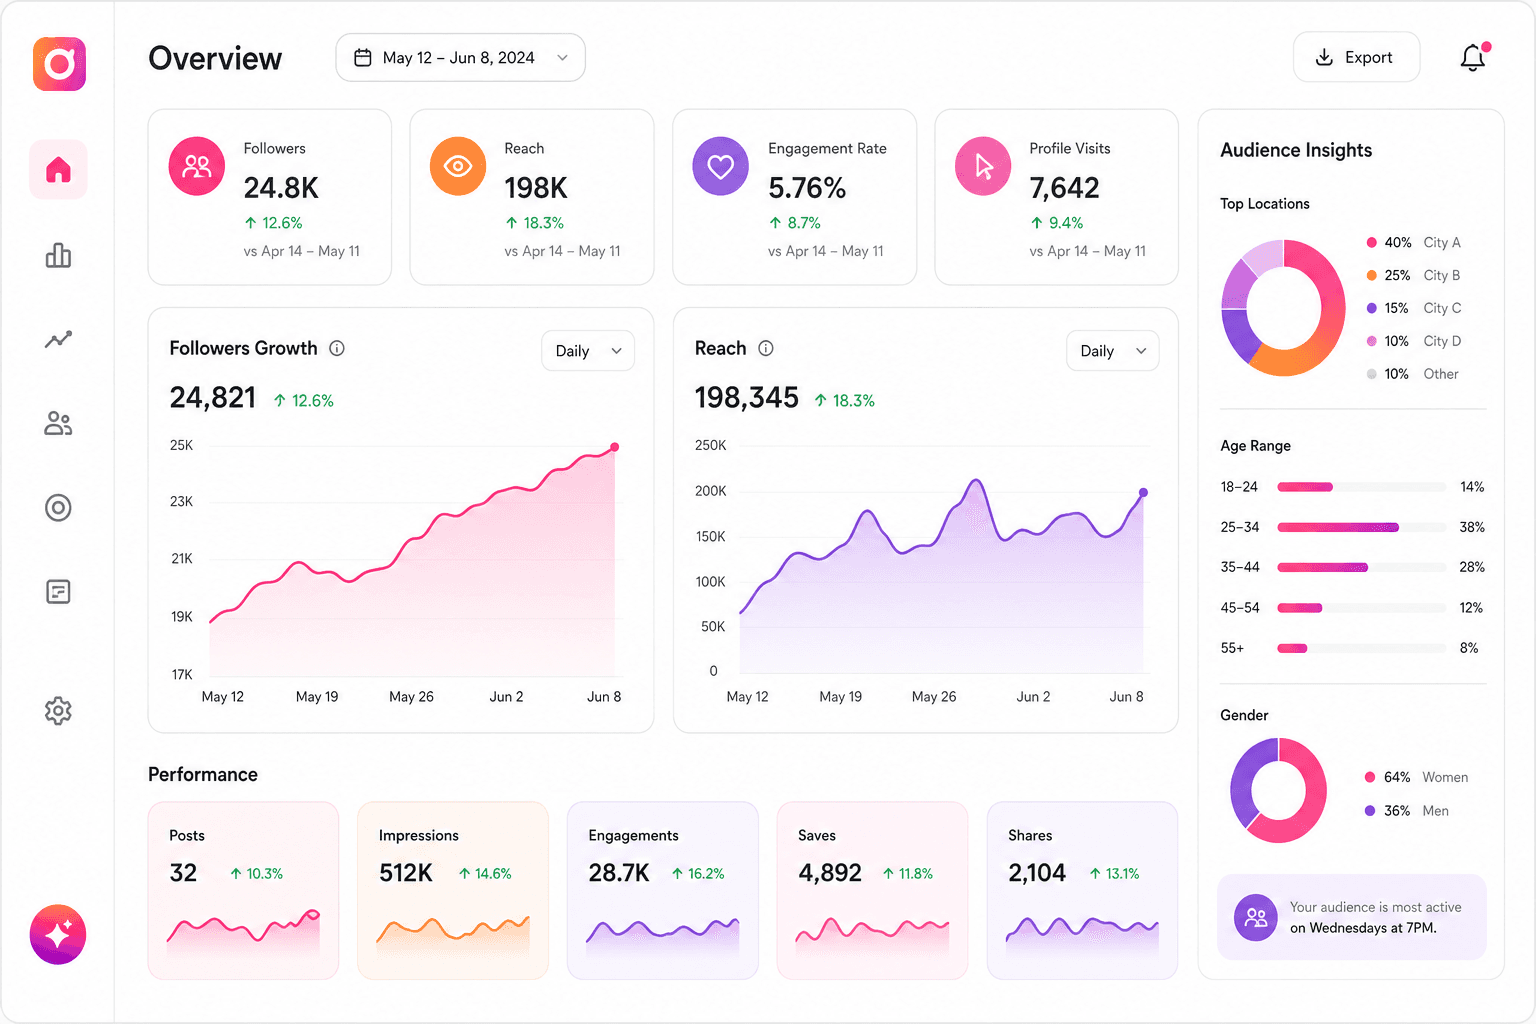The height and width of the screenshot is (1024, 1536).
Task: Click the audience activity tip people icon
Action: 1256,917
